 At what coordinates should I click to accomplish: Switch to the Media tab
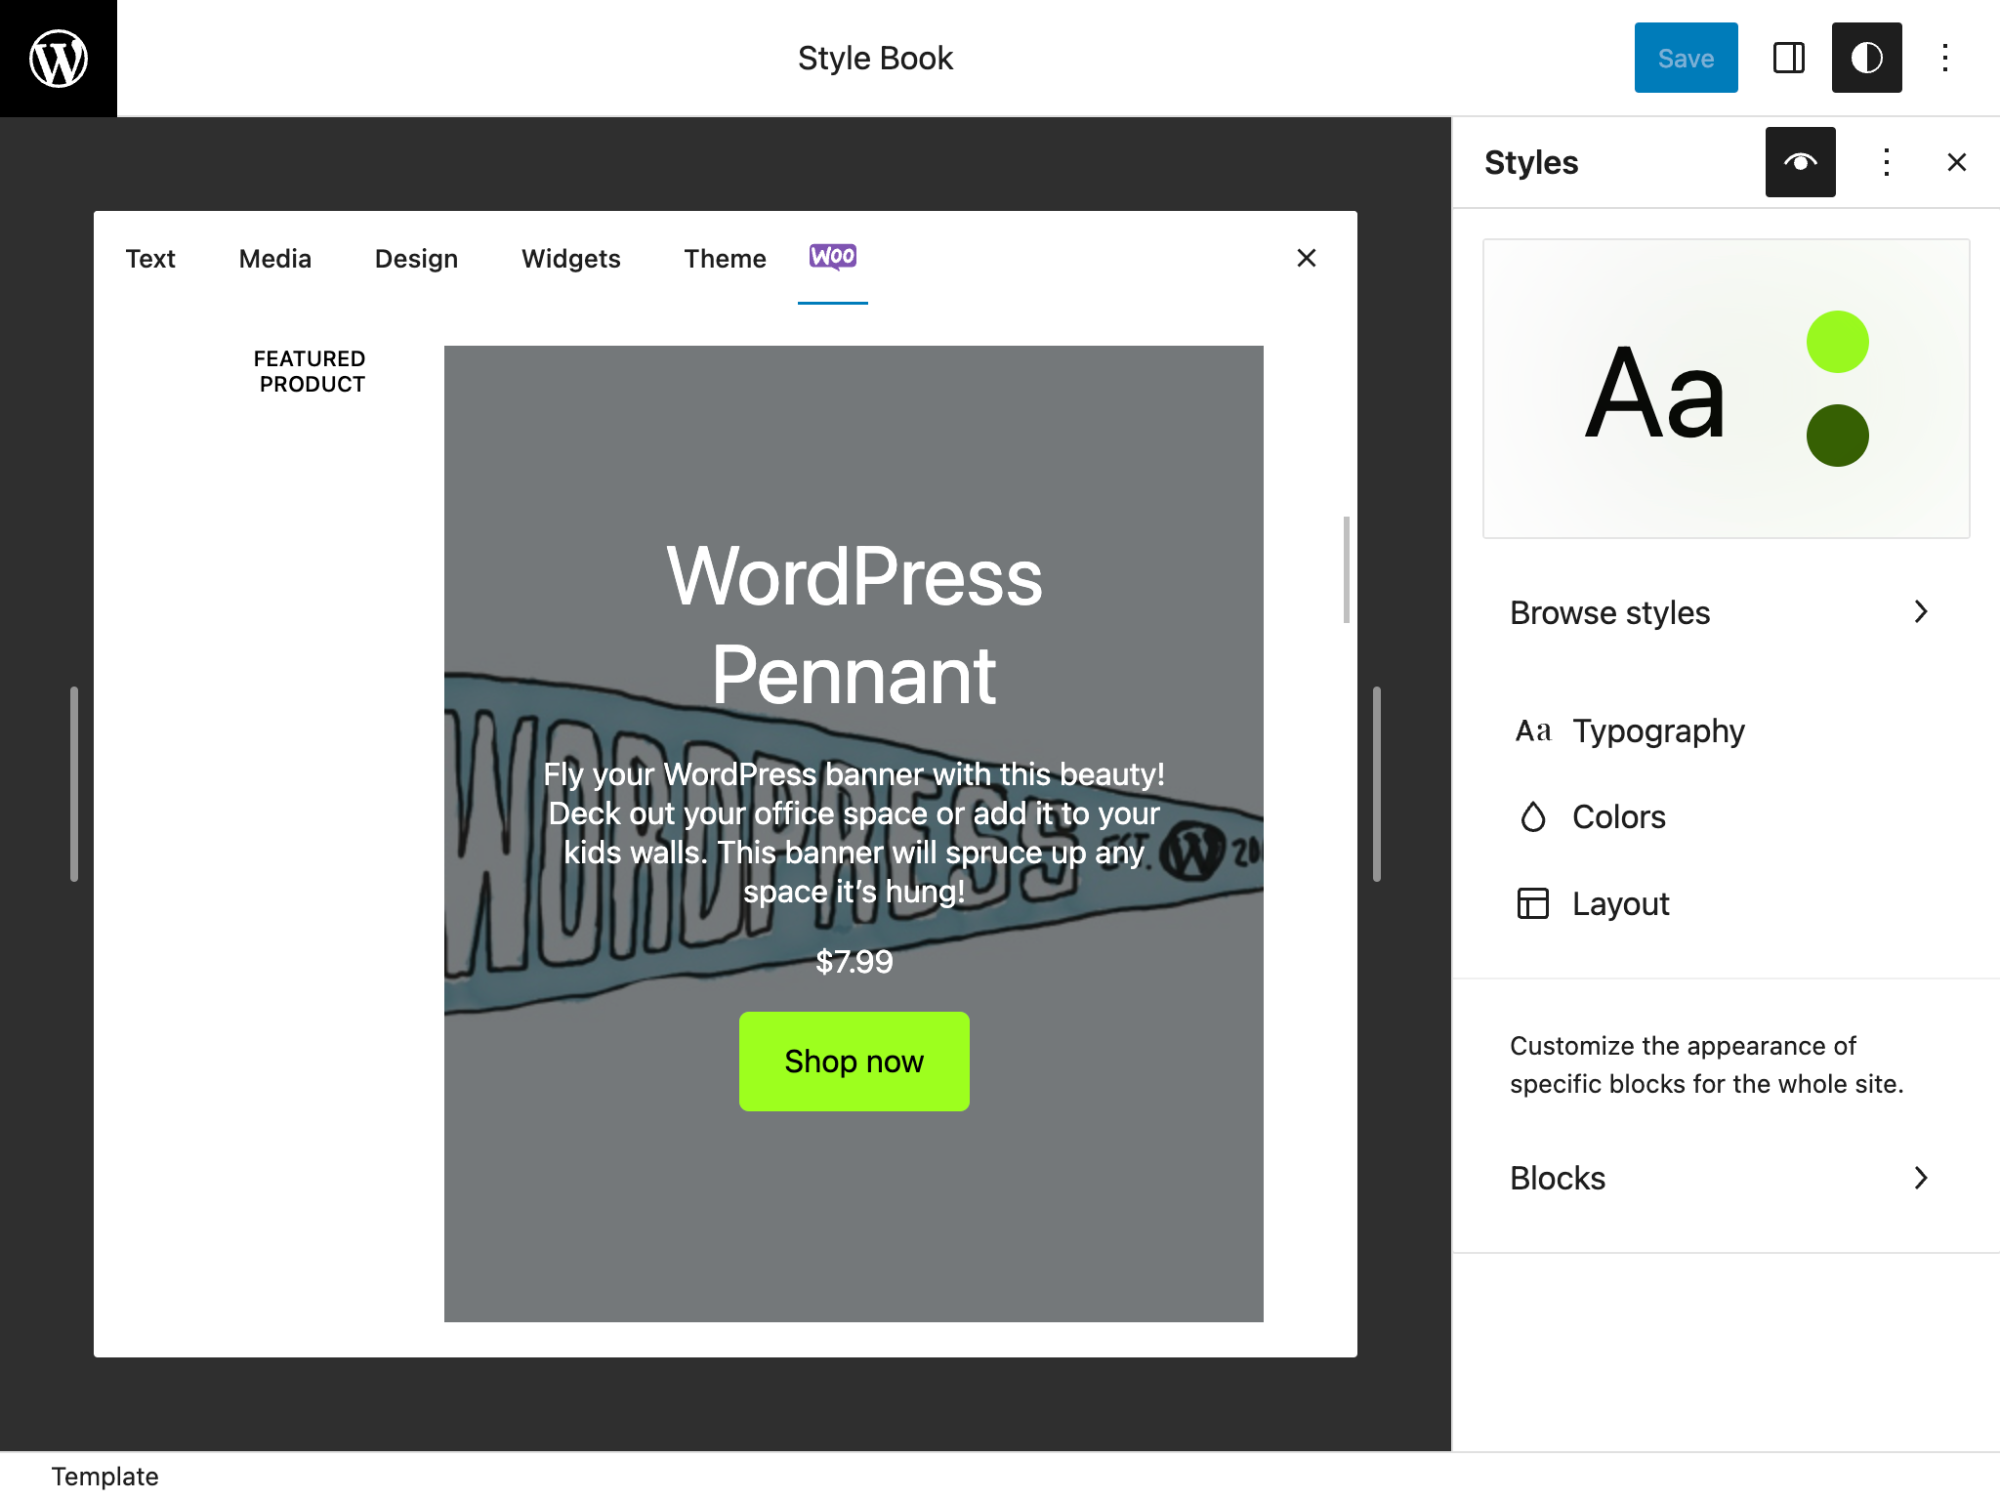275,259
